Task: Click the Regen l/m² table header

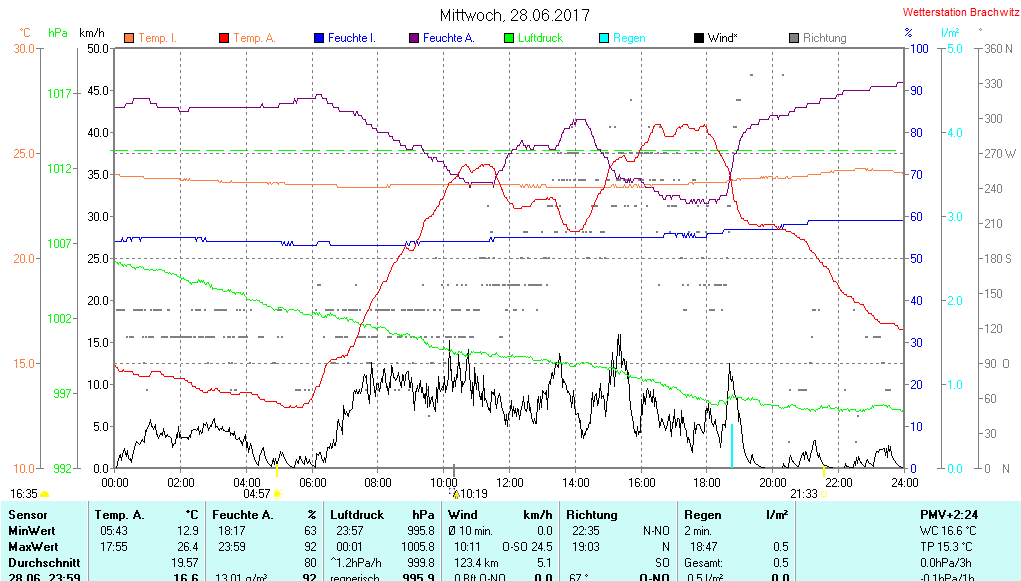Action: point(735,514)
